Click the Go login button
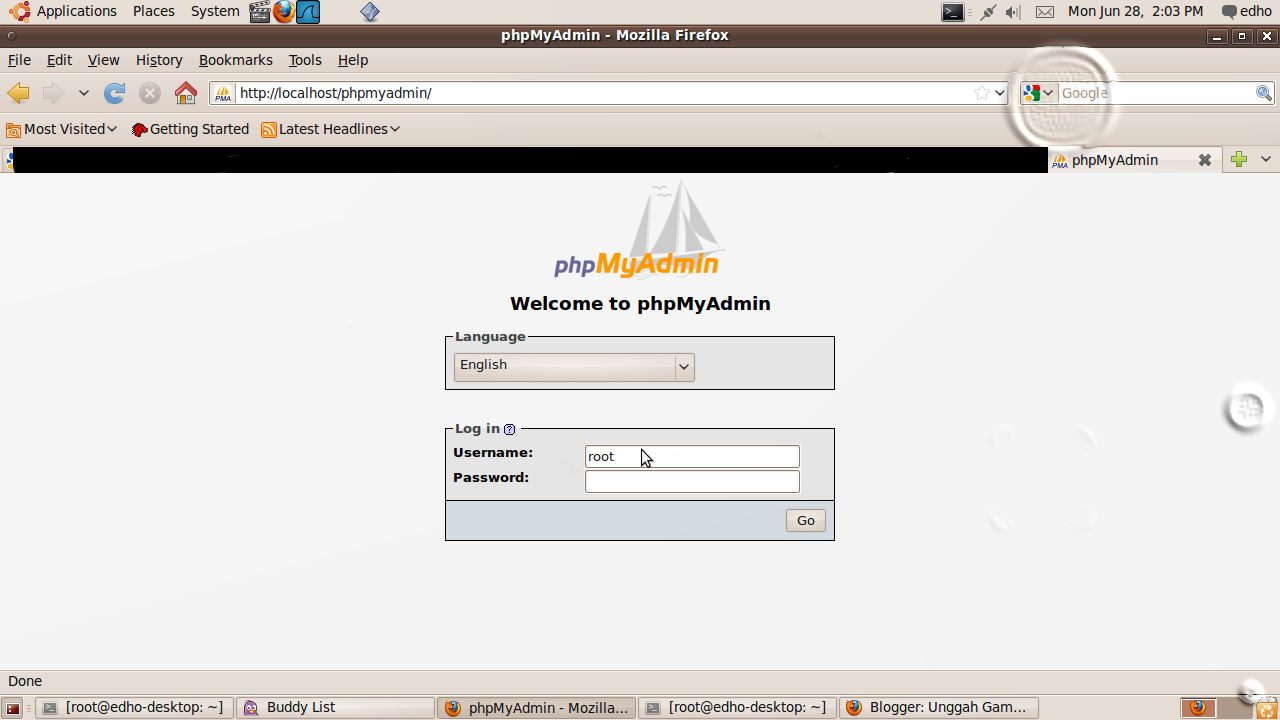The height and width of the screenshot is (720, 1280). [806, 520]
